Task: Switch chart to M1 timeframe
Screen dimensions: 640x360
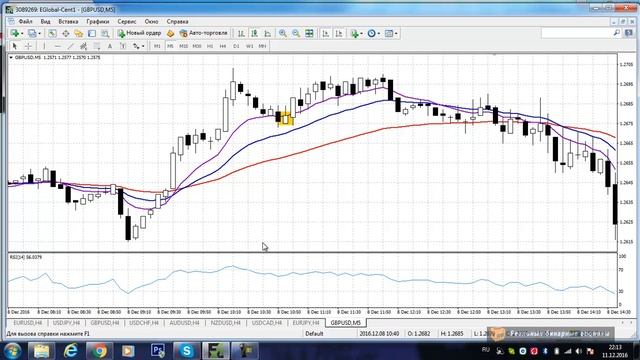Action: [157, 46]
